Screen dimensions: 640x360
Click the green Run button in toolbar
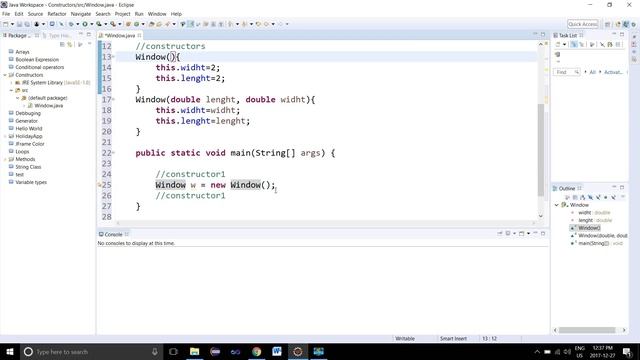[85, 24]
